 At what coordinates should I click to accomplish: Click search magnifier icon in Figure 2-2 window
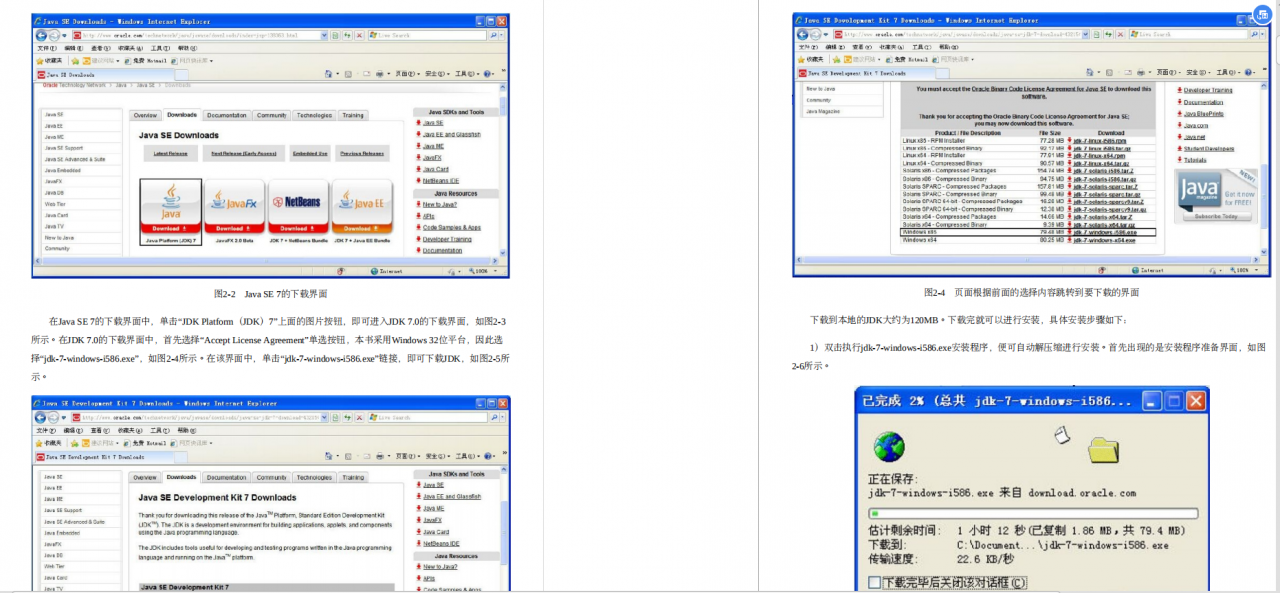(495, 35)
